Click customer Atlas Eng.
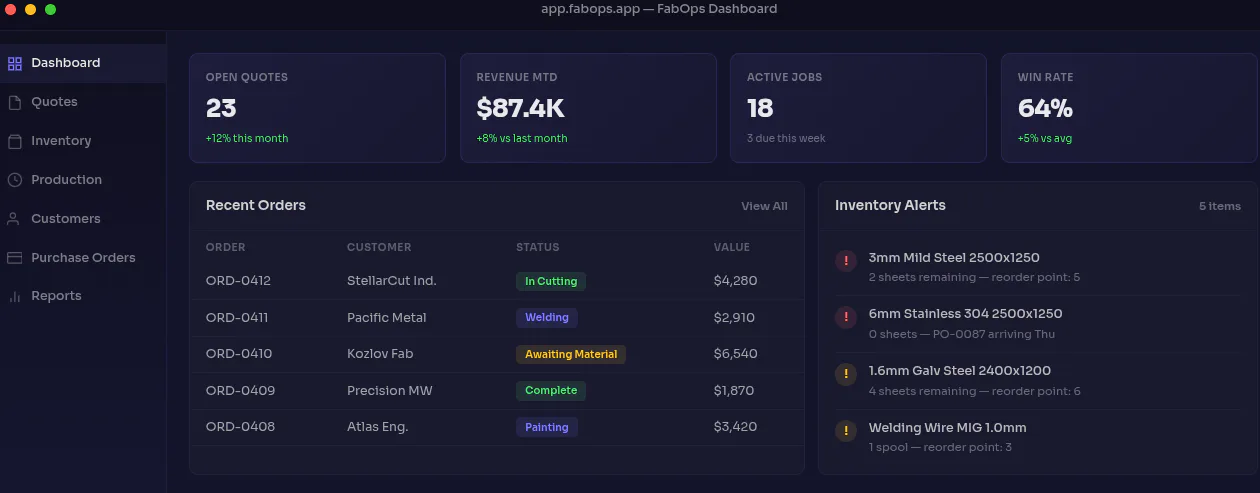 (378, 427)
